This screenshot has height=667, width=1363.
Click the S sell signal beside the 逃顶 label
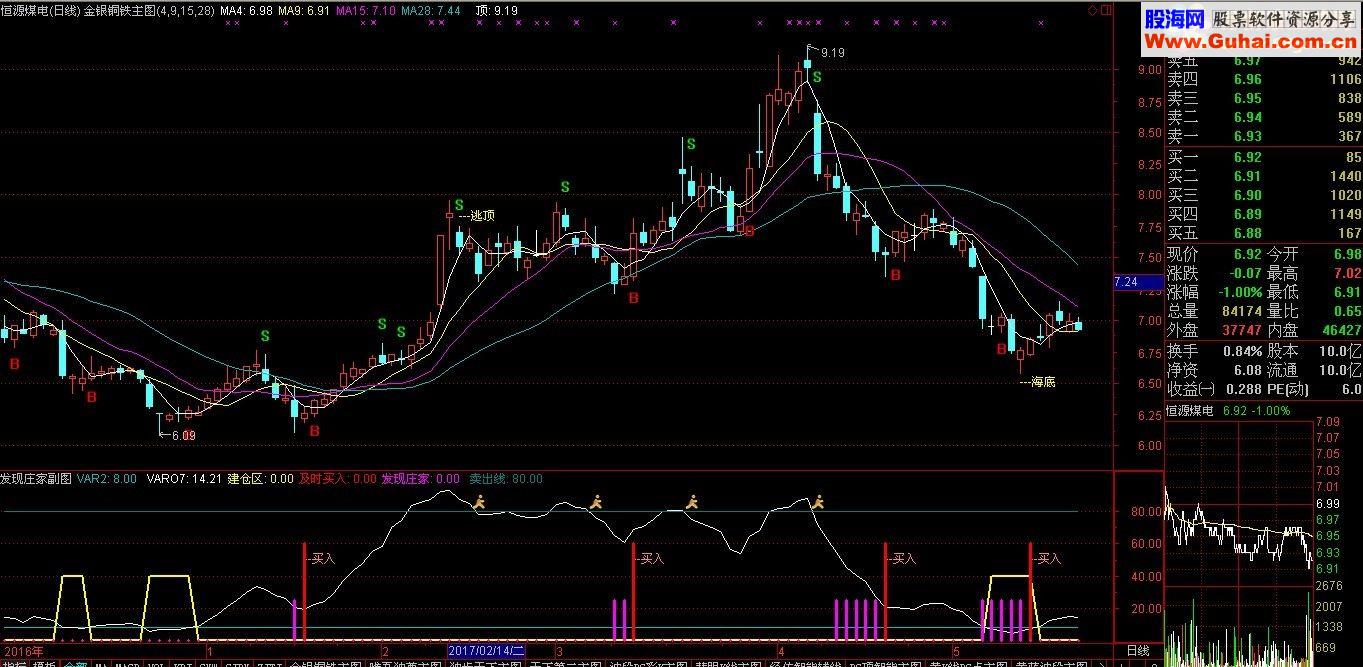[x=459, y=205]
